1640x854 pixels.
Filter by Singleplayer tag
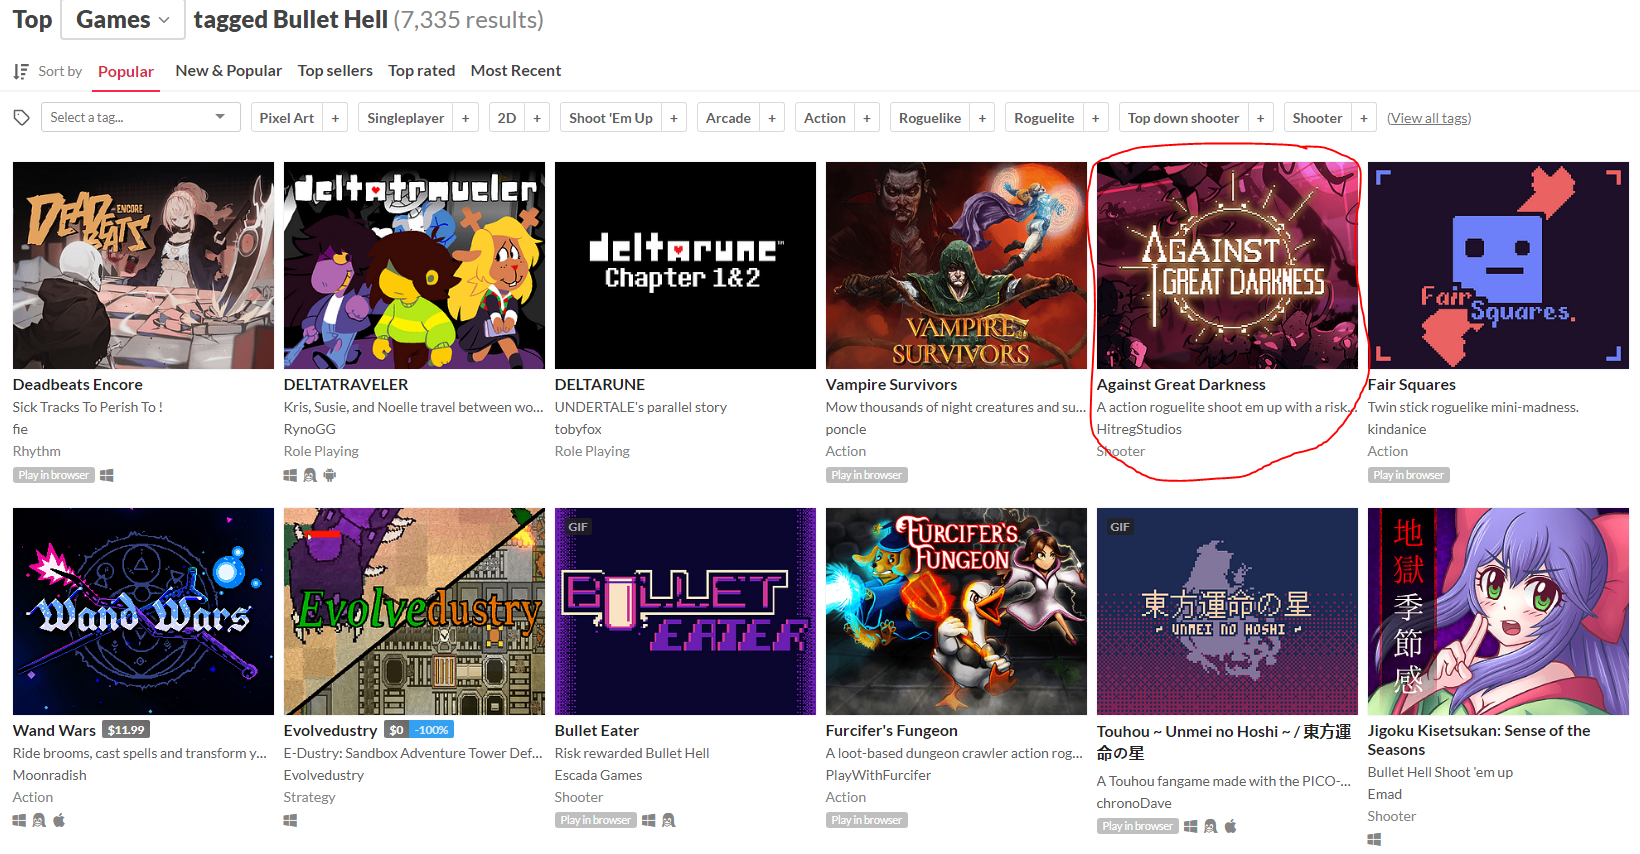tap(406, 118)
